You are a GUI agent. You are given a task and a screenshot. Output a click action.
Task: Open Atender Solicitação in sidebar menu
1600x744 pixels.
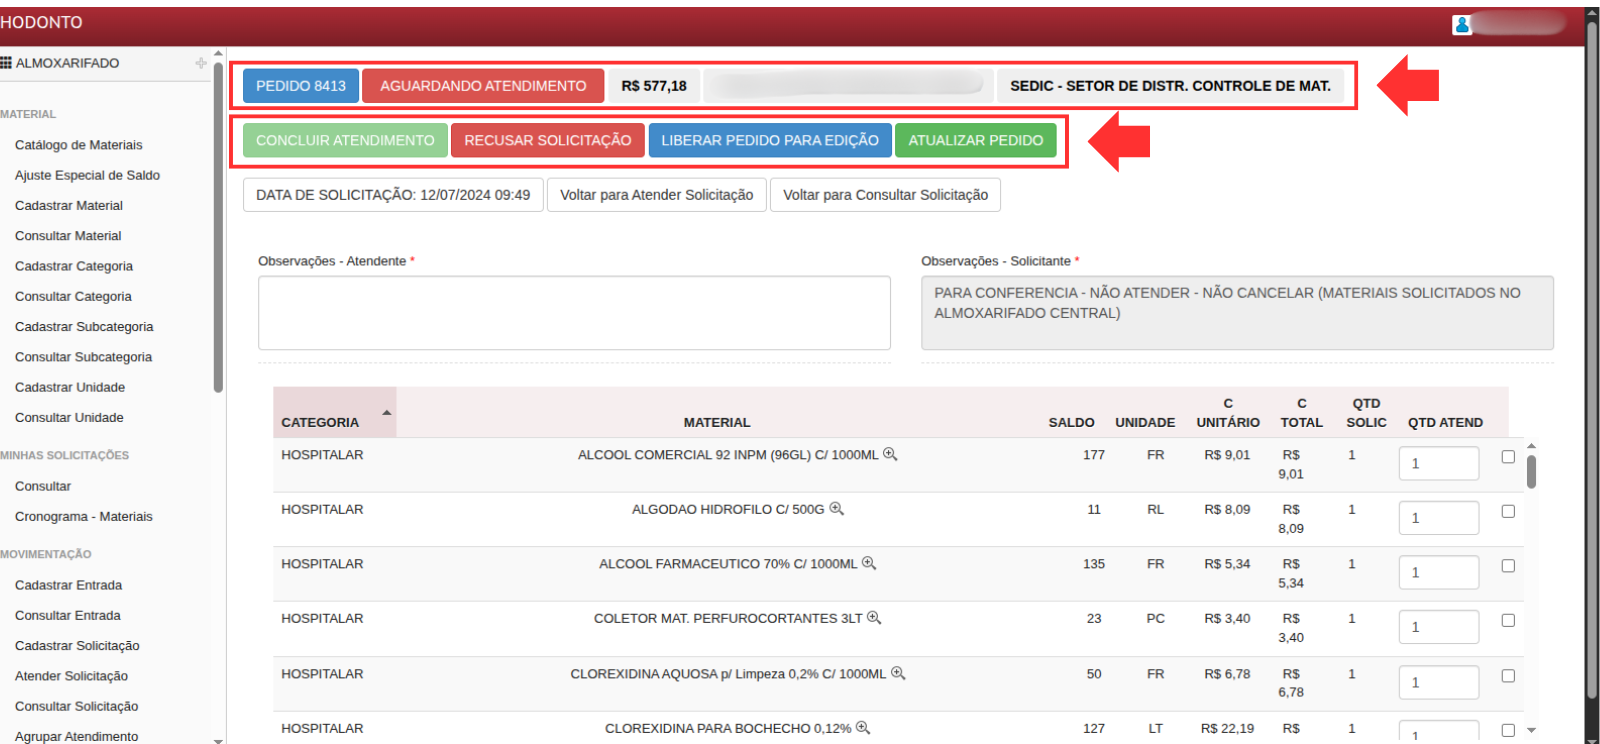[x=71, y=676]
